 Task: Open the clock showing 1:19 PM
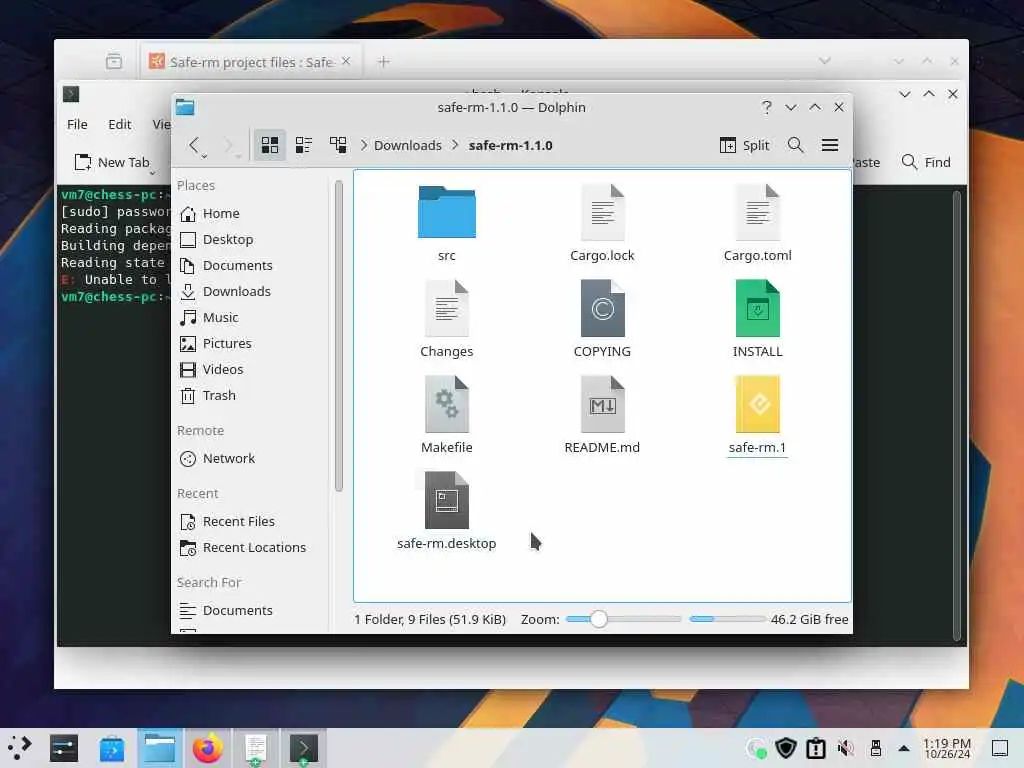[947, 748]
